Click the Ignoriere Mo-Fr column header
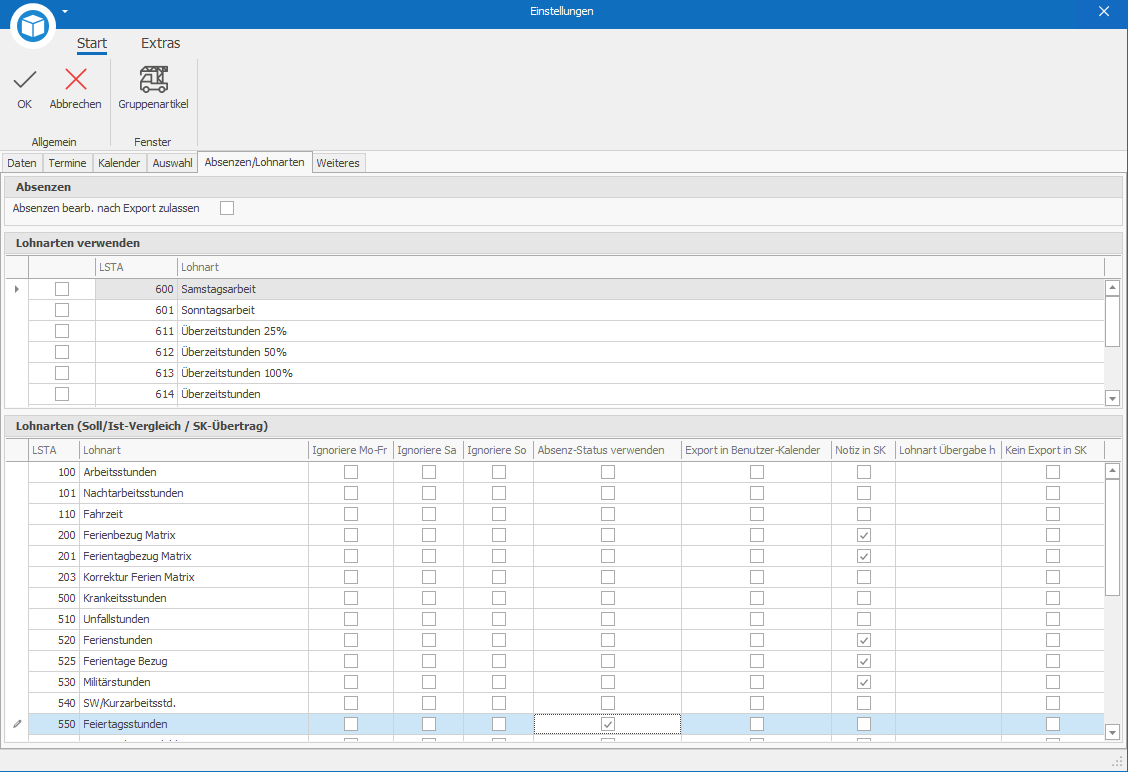 350,450
